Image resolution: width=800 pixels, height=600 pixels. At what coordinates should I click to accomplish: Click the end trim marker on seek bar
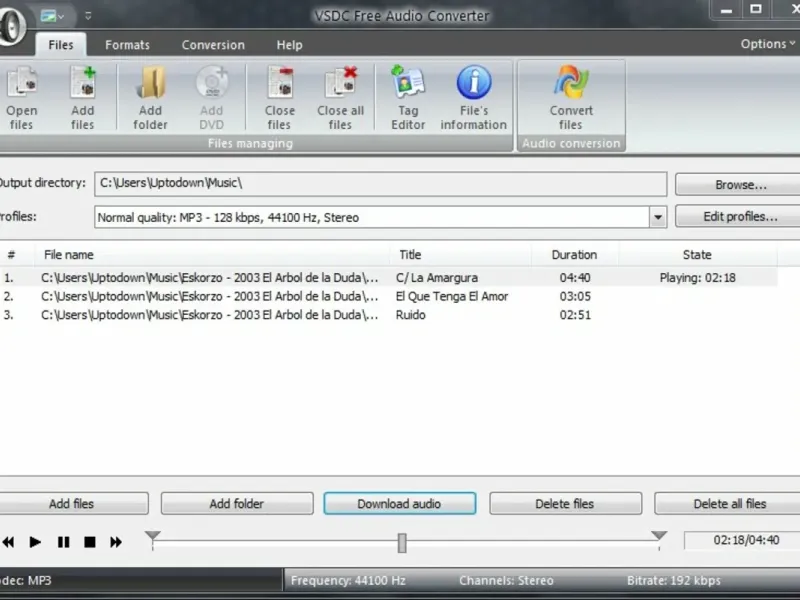(659, 536)
